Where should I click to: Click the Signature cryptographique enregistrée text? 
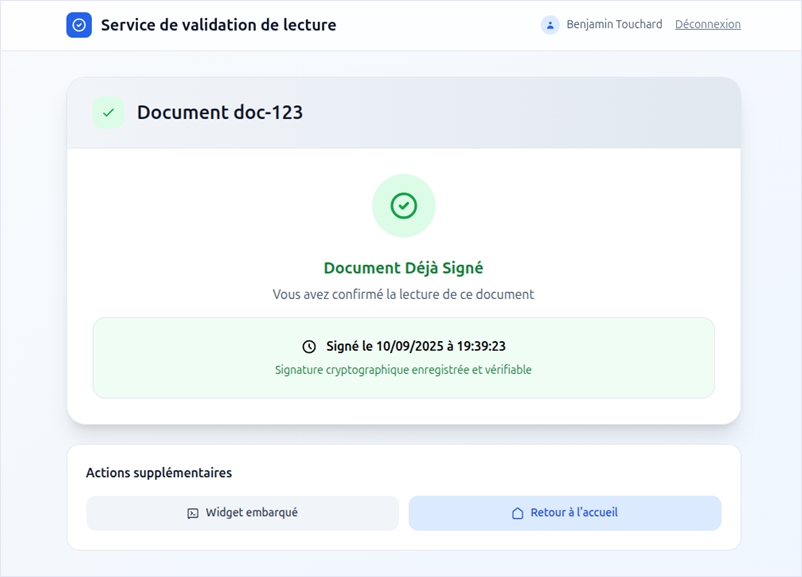click(403, 370)
